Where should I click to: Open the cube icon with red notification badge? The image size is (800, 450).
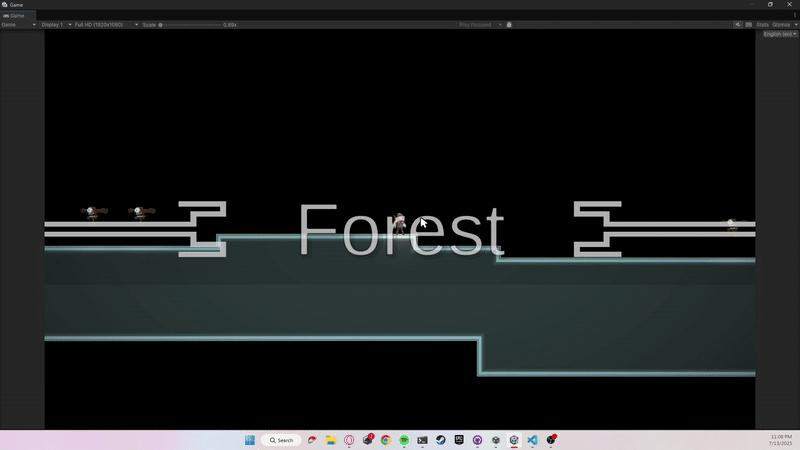[x=368, y=440]
